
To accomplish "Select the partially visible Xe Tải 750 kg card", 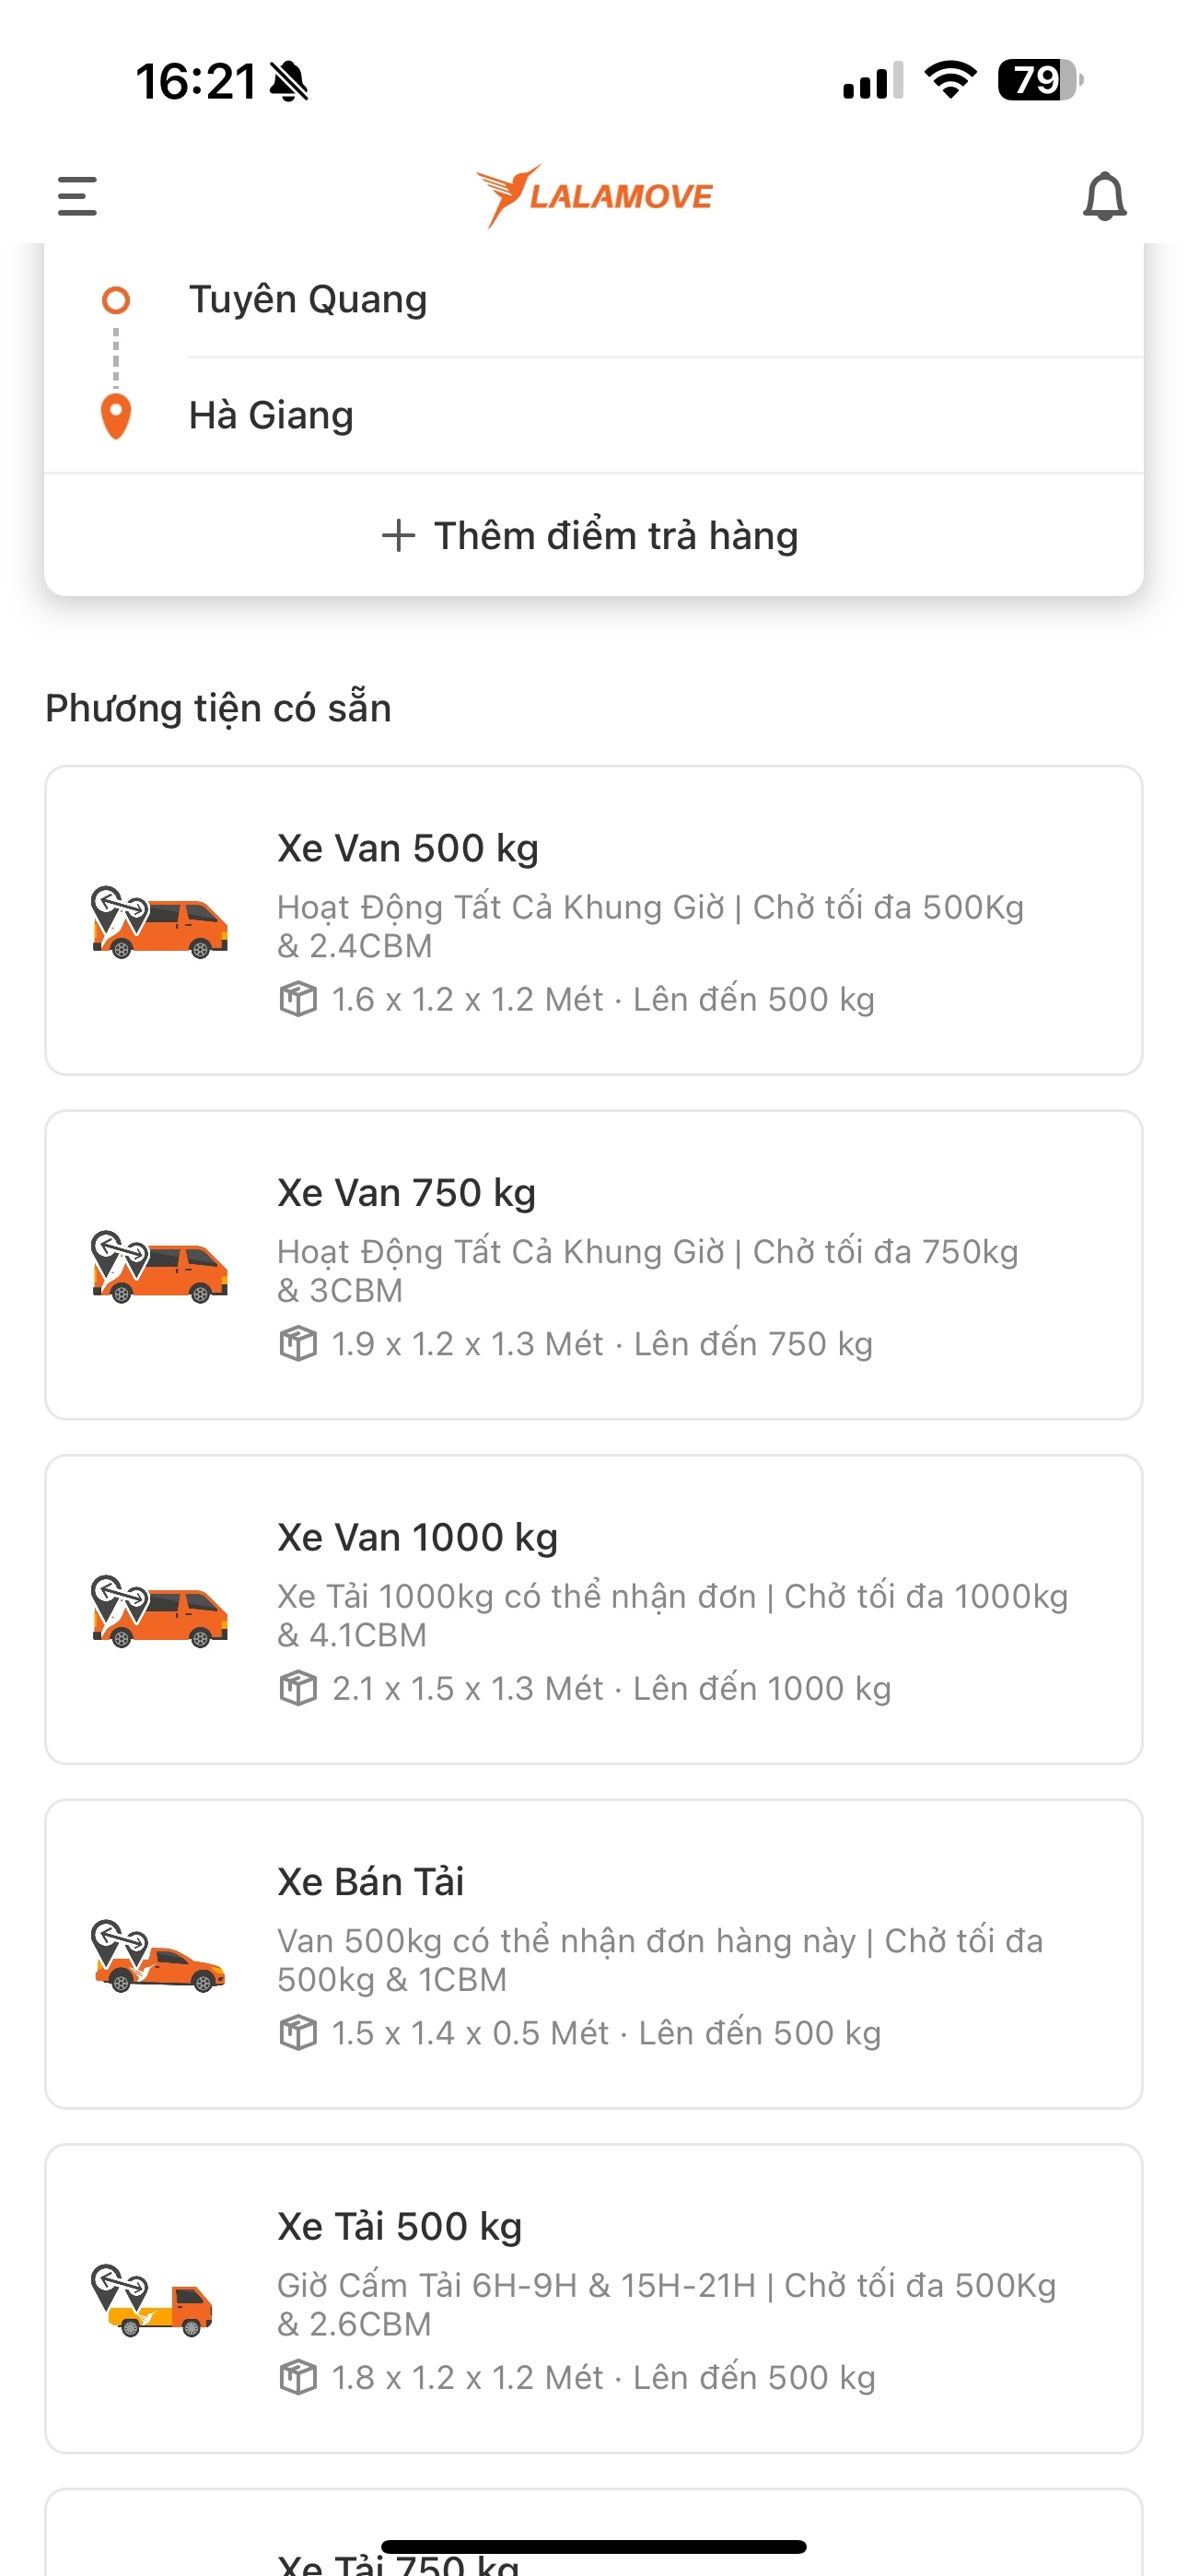I will point(594,2533).
